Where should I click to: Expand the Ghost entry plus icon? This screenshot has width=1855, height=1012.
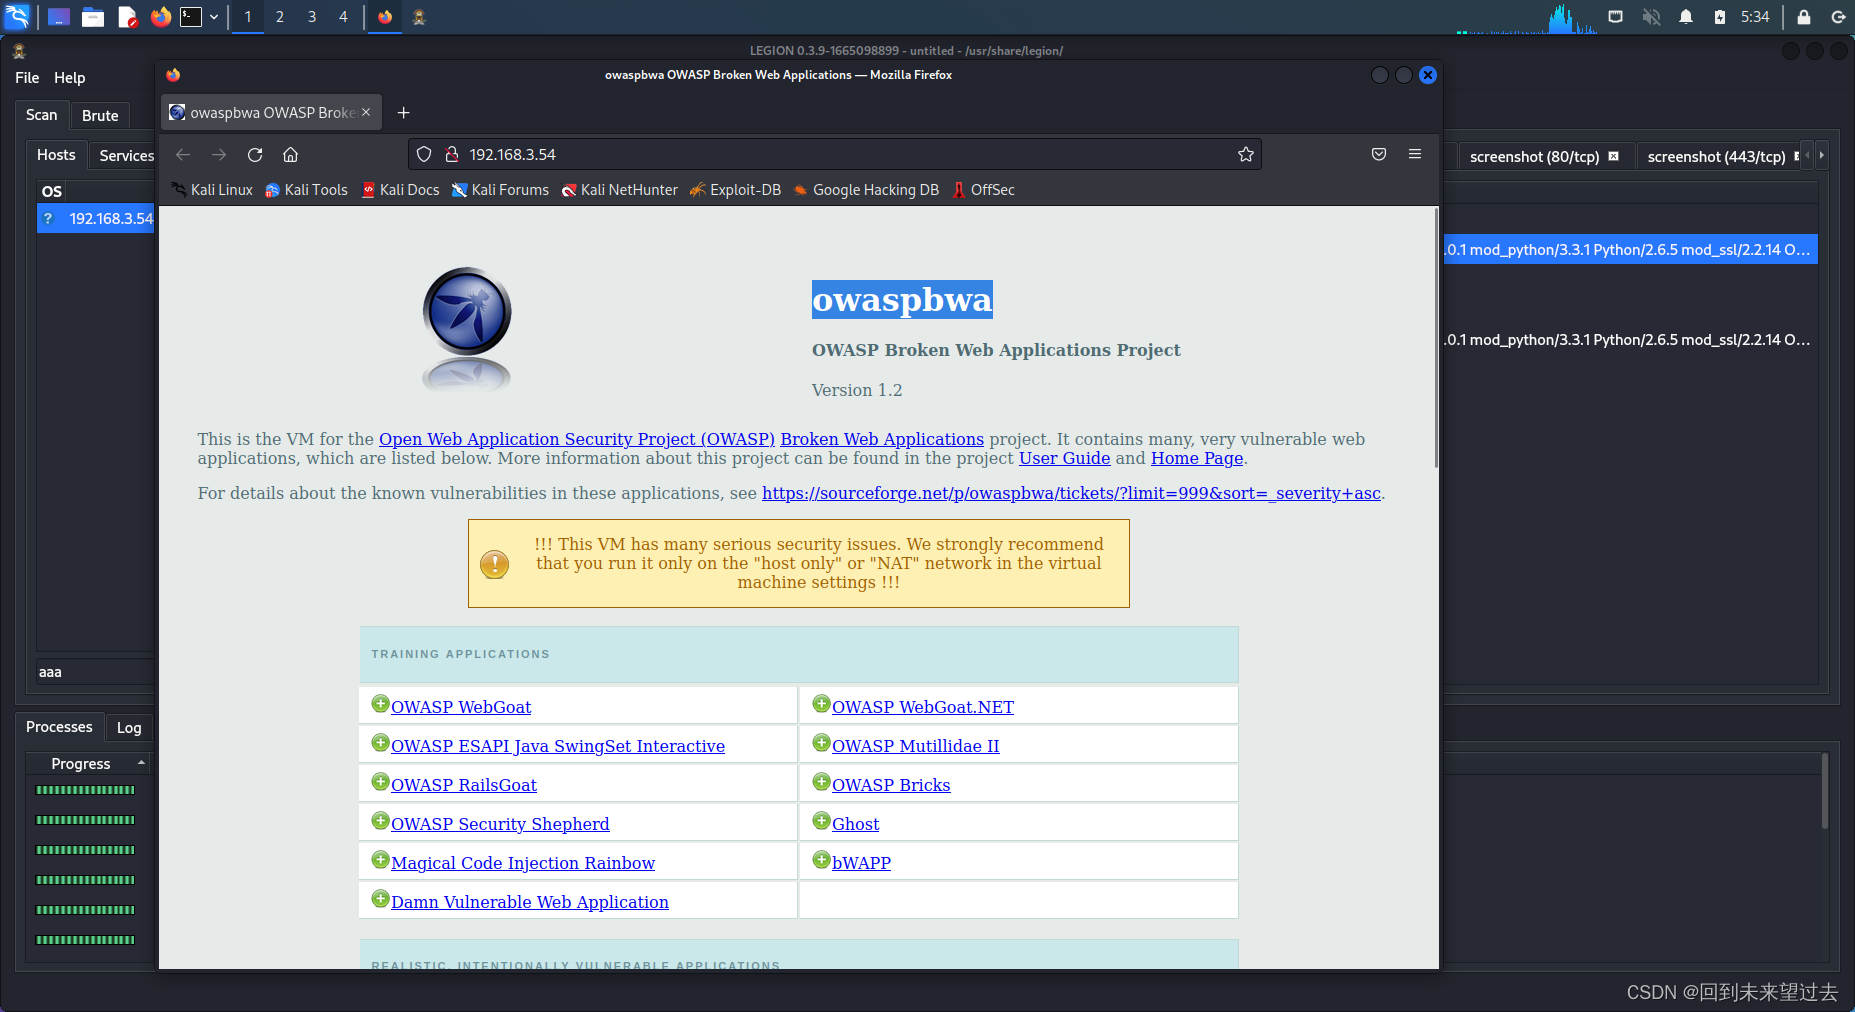[821, 820]
